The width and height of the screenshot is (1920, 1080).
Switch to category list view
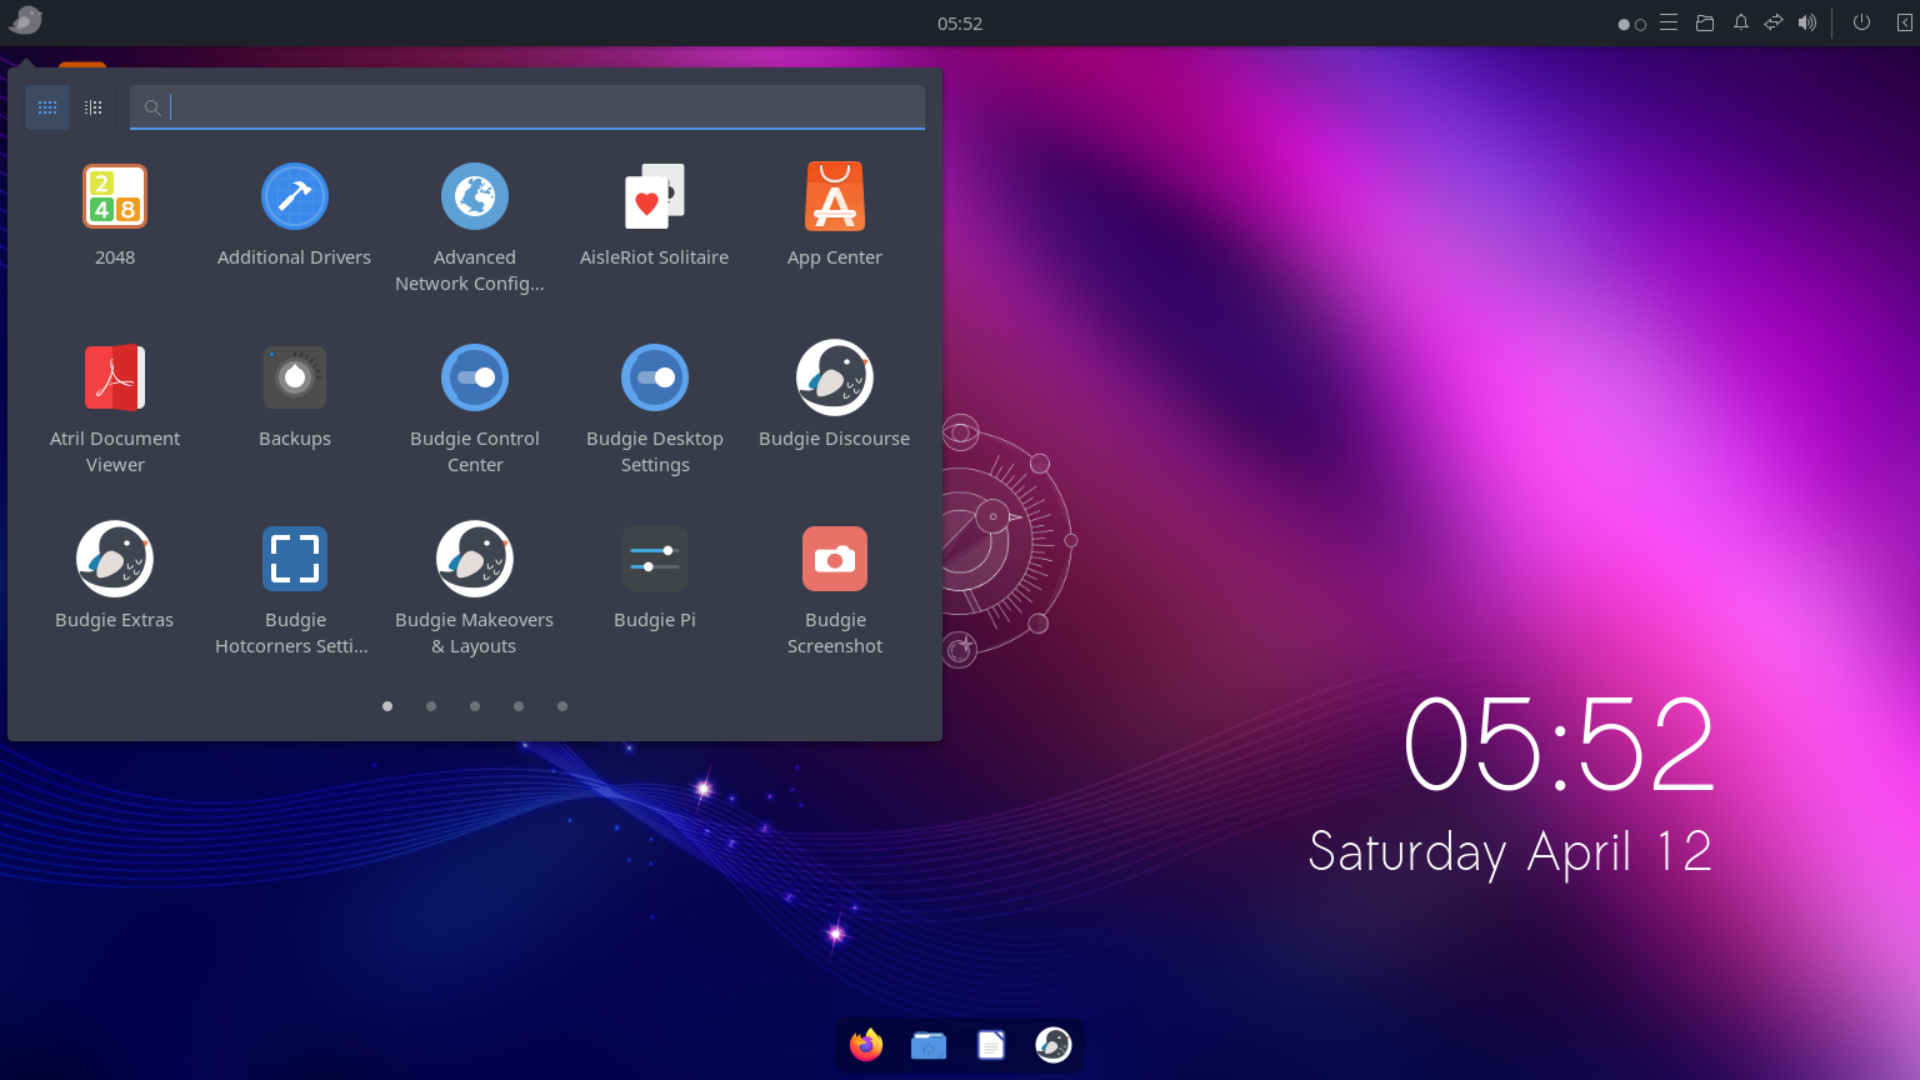click(x=93, y=107)
